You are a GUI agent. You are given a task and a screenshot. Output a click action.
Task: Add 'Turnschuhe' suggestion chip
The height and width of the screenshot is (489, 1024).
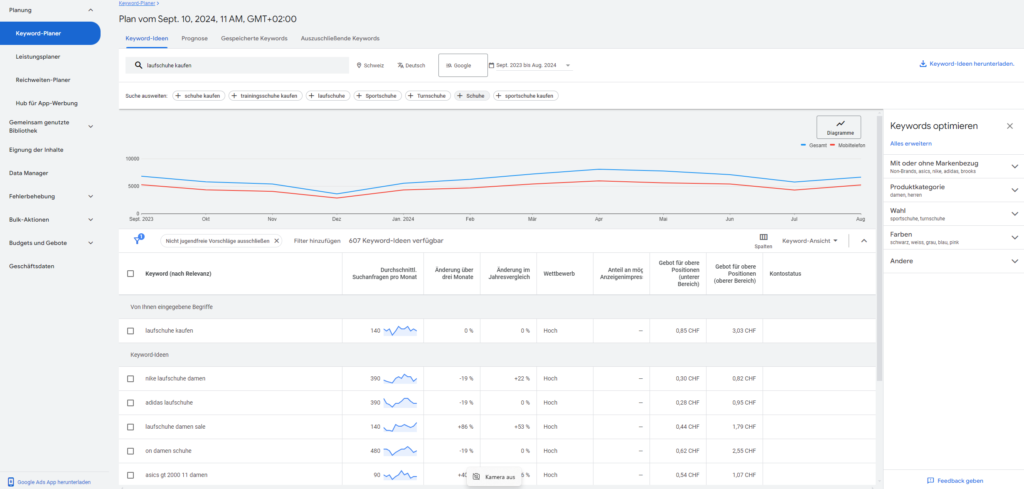coord(428,96)
